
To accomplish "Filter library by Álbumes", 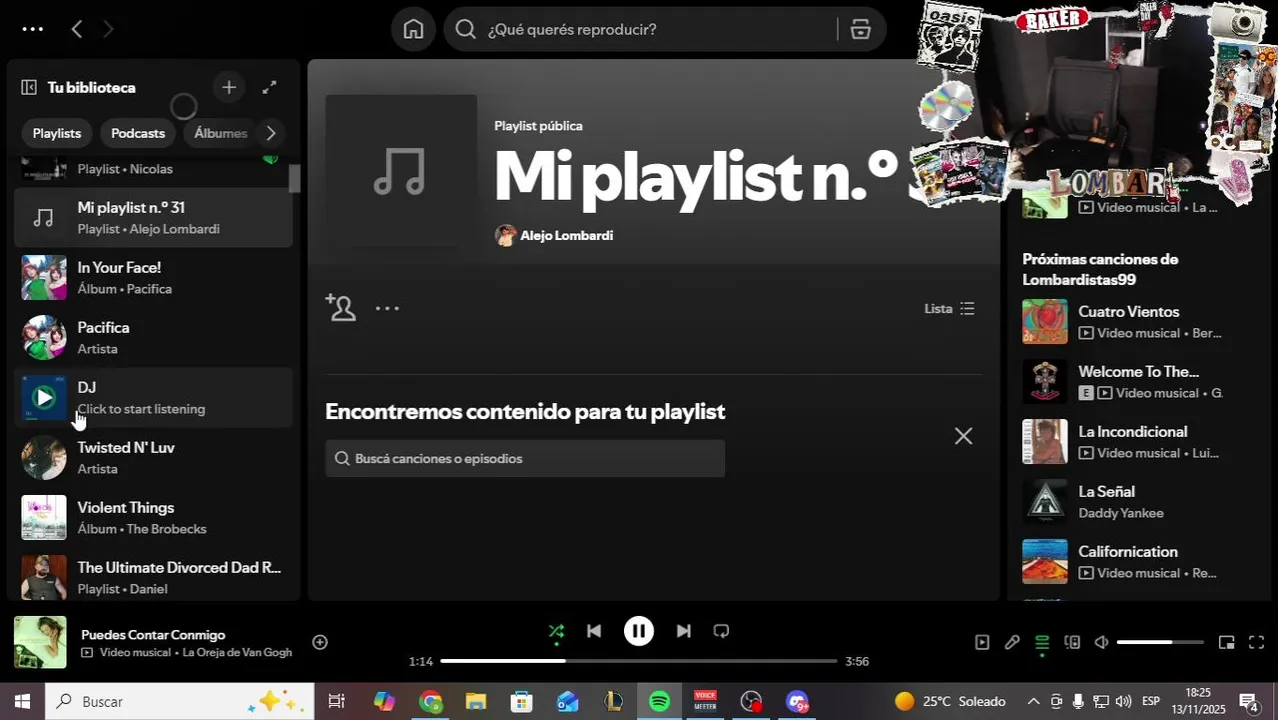I will [x=220, y=133].
